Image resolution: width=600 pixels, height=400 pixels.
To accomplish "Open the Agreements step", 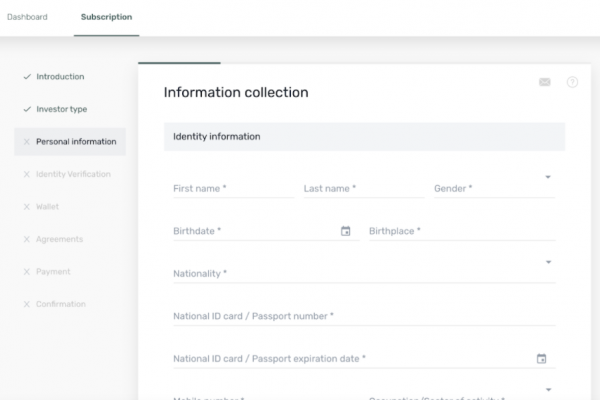I will click(59, 239).
